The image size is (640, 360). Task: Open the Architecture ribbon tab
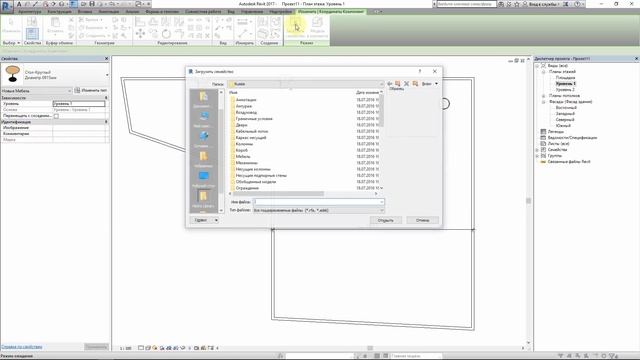coord(29,12)
